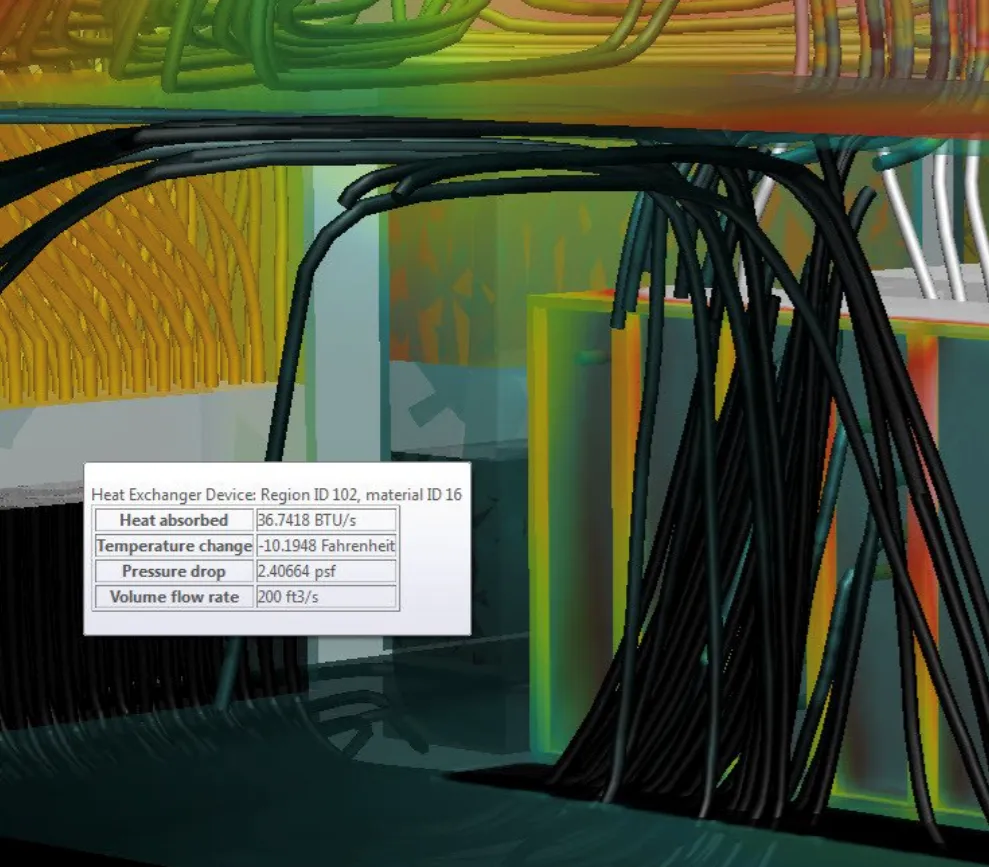Pick the yellow edge of the equipment cabinet

coord(543,450)
